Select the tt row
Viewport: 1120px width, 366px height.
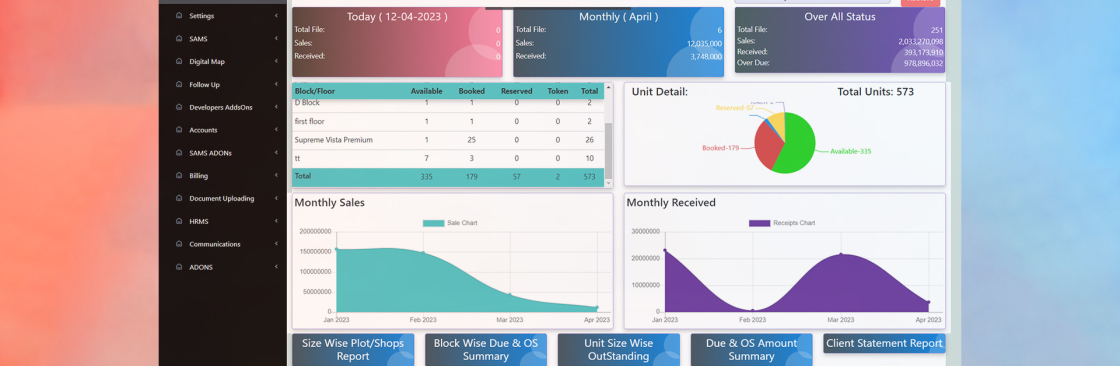448,159
